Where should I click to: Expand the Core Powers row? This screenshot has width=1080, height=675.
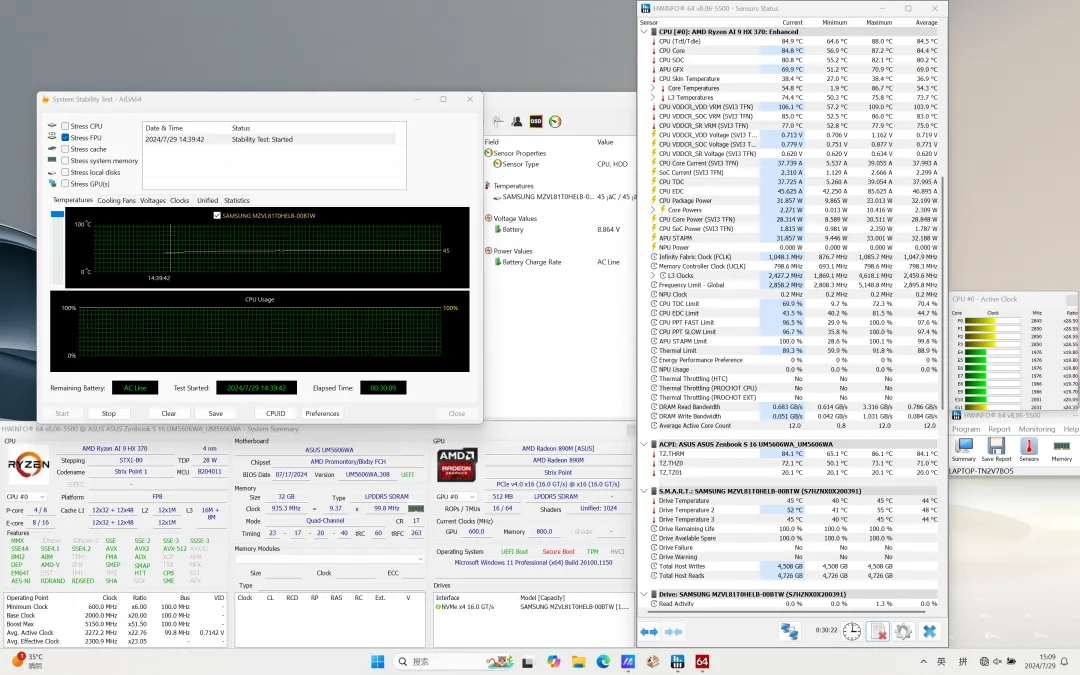[x=653, y=210]
